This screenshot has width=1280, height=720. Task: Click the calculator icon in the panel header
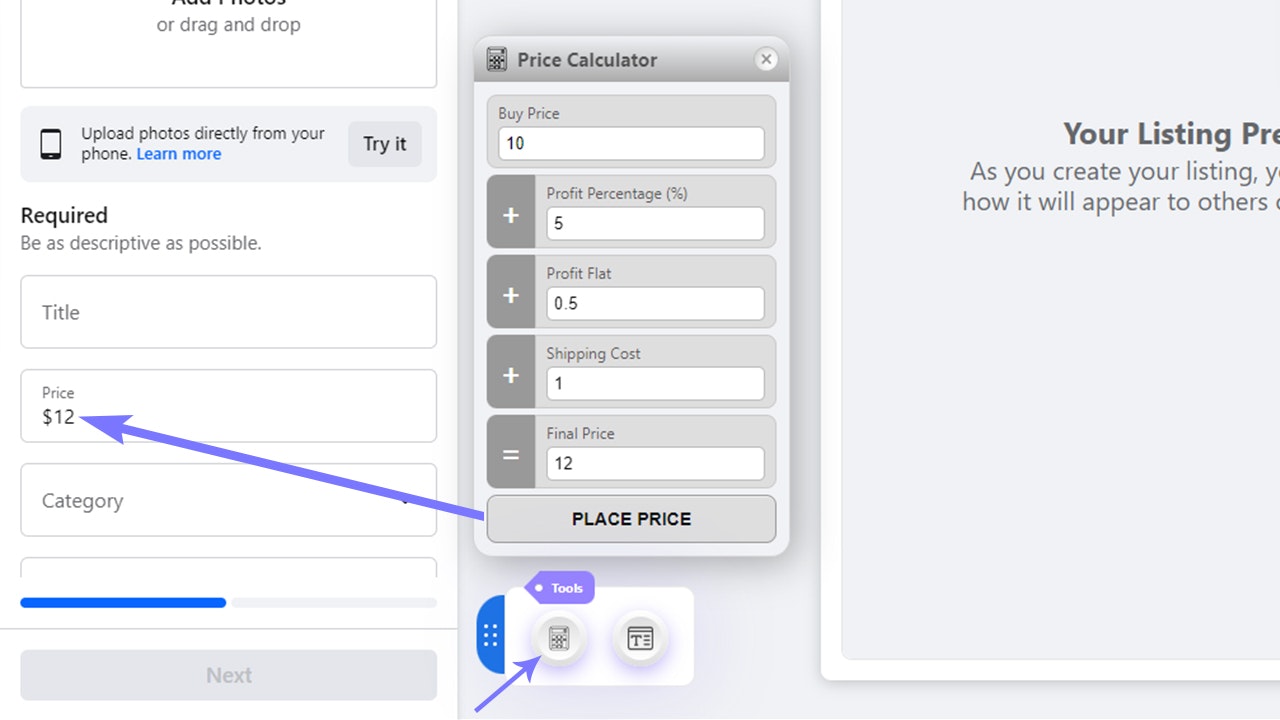tap(497, 60)
